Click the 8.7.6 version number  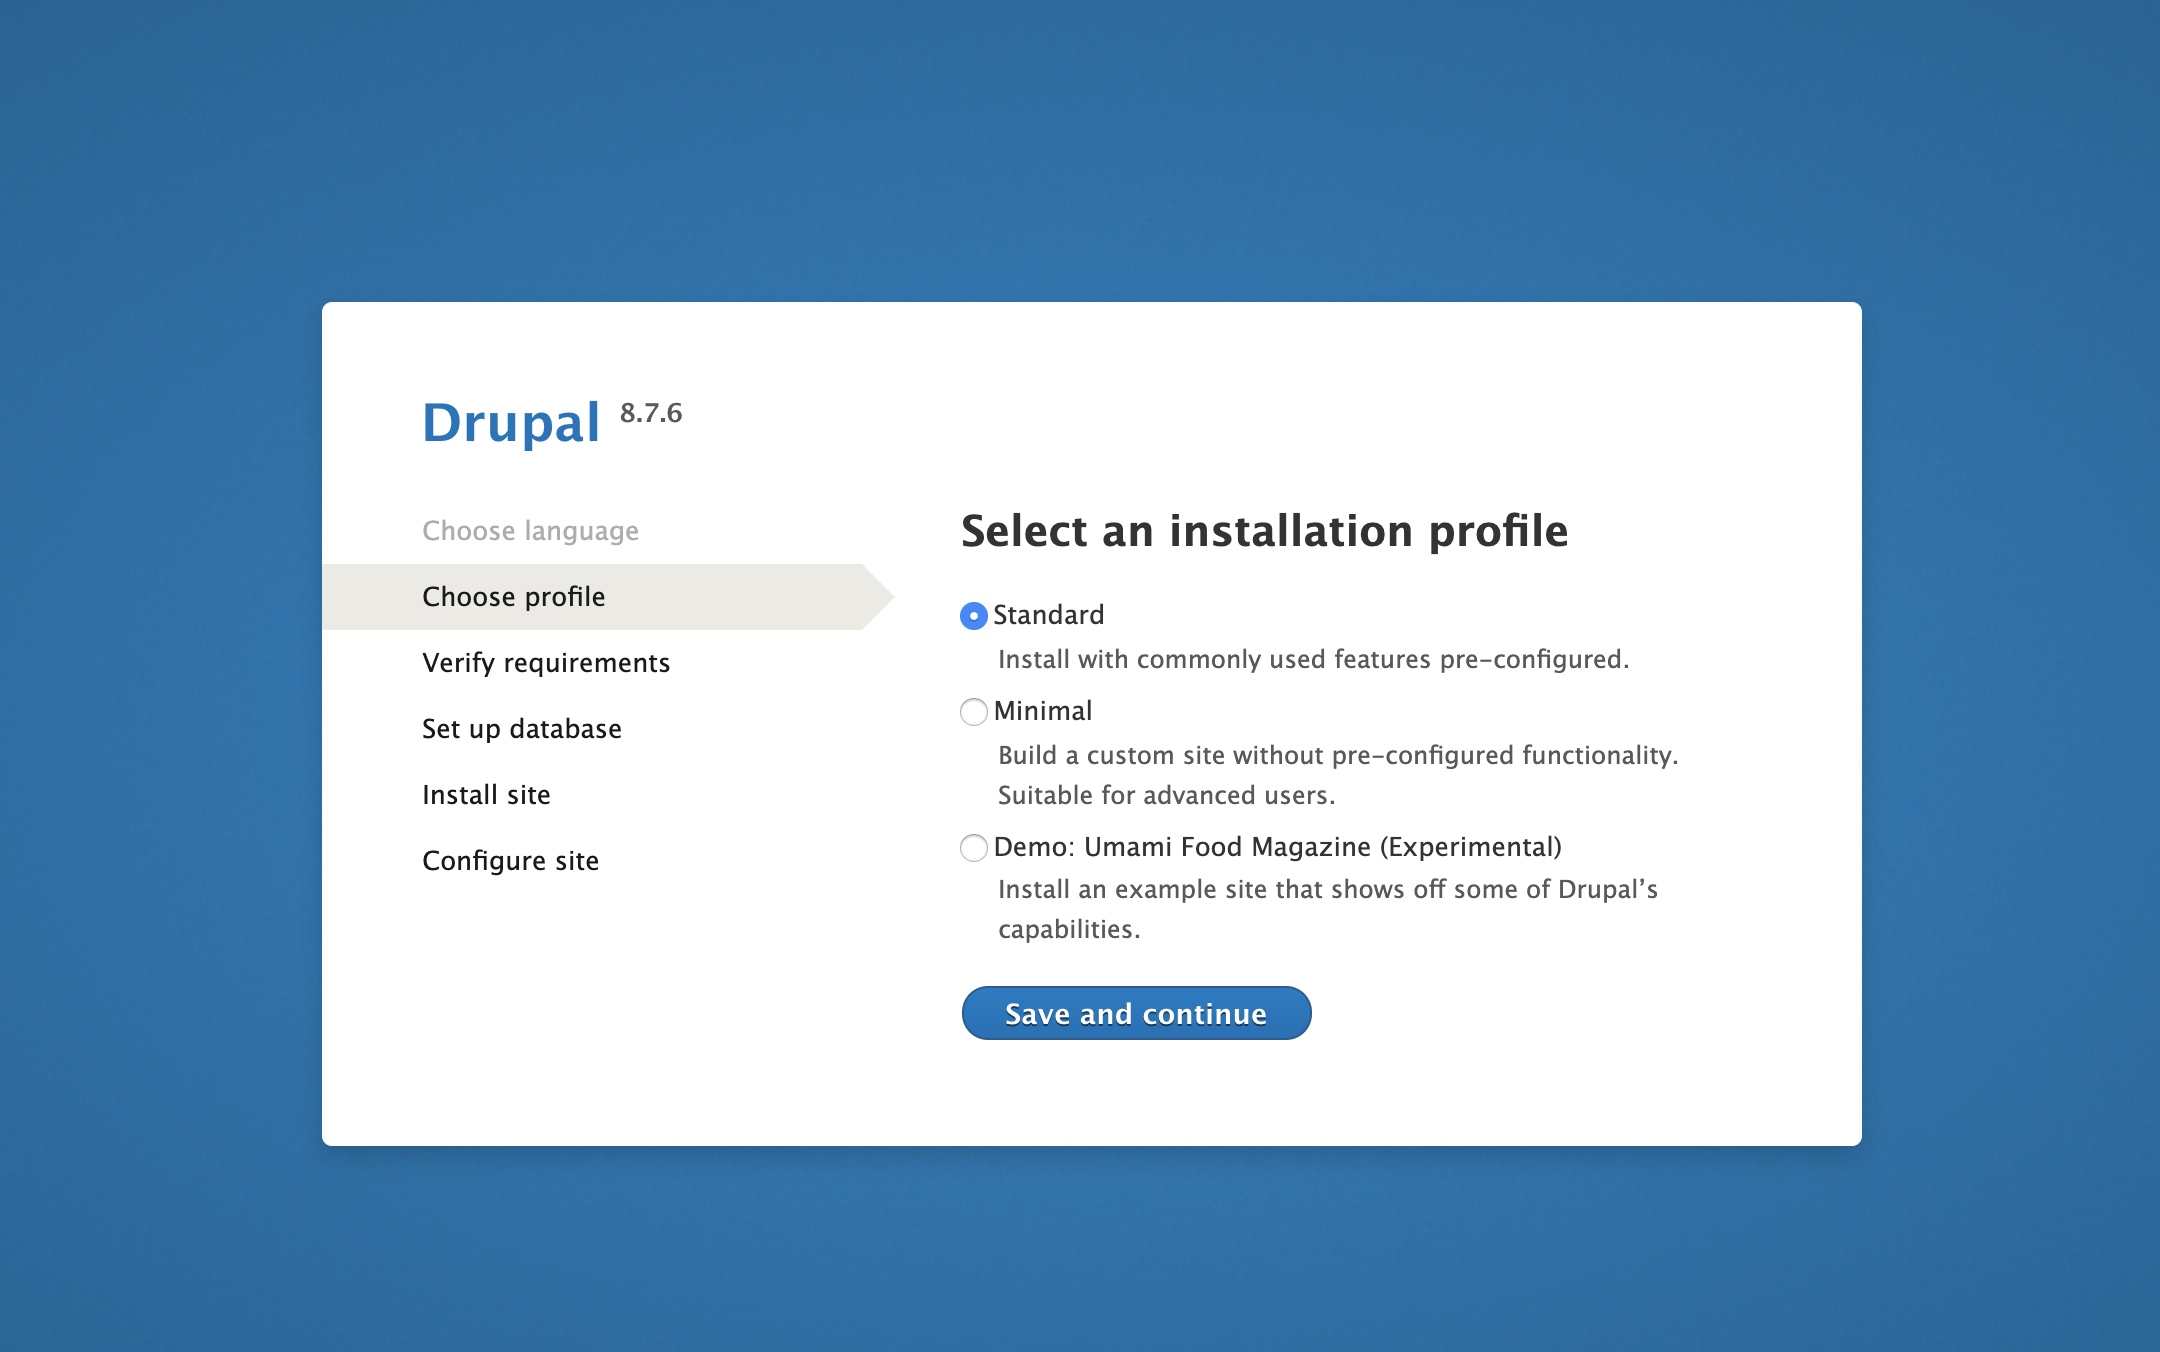pos(651,413)
